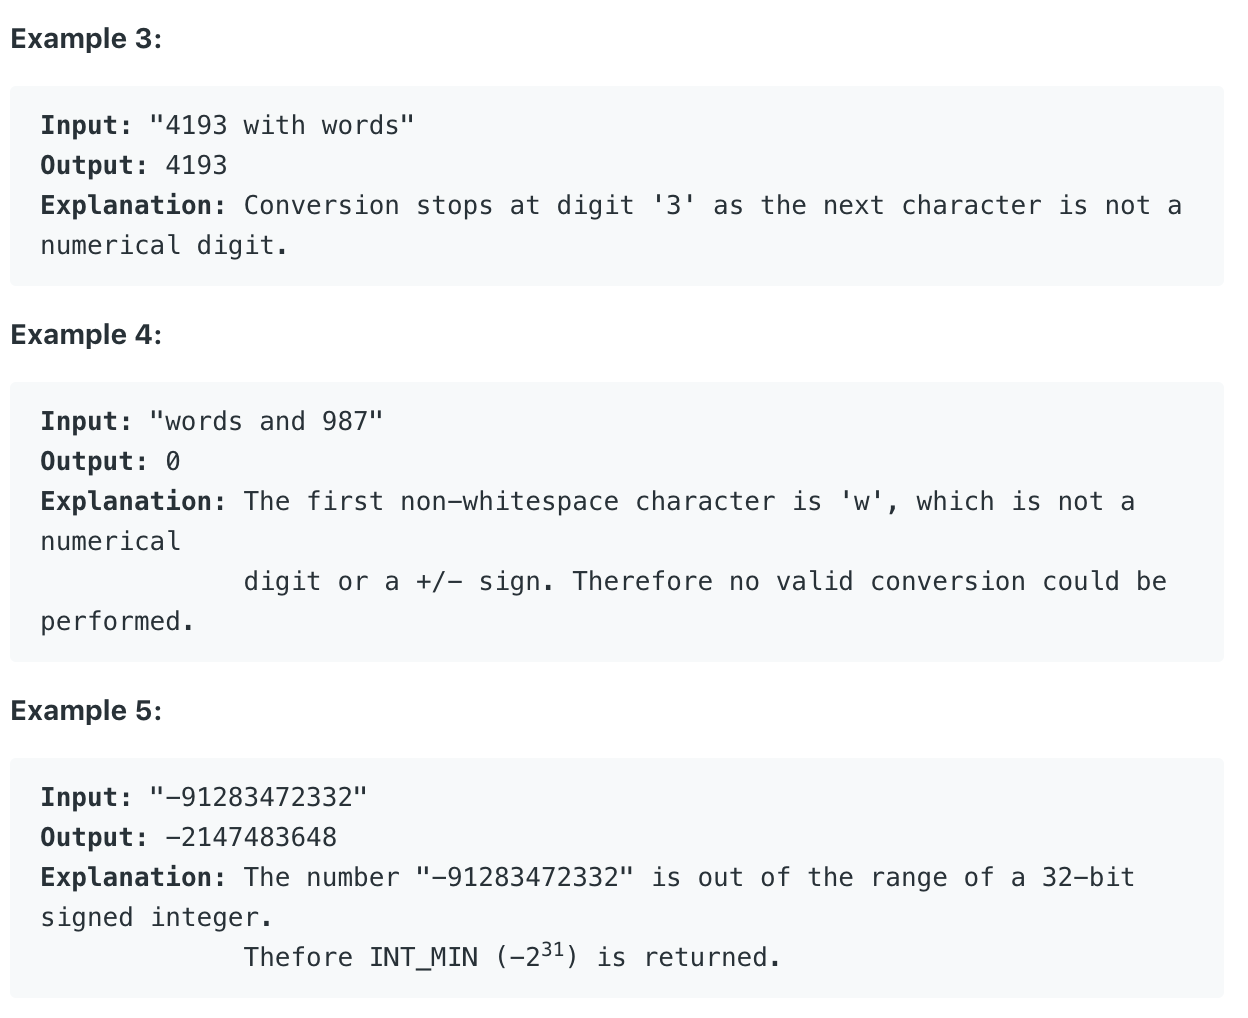Click the output value 4193

tap(196, 166)
